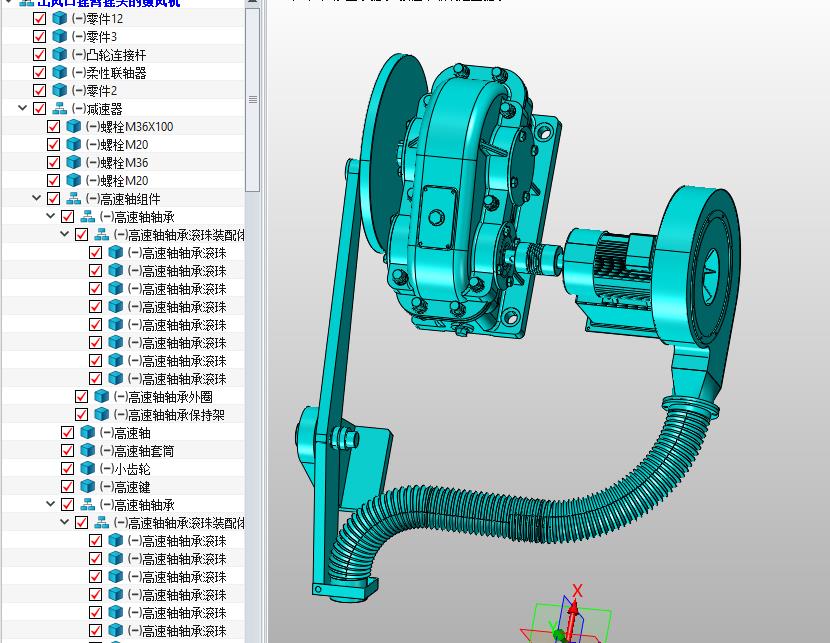Viewport: 830px width, 643px height.
Task: Select the 减速器 assembly name
Action: point(97,109)
